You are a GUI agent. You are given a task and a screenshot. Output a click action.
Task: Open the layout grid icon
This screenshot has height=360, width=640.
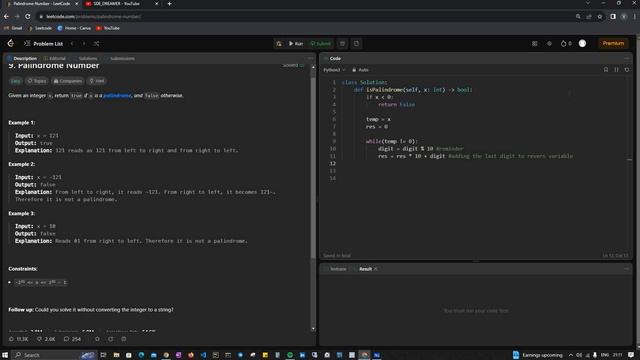[x=534, y=44]
